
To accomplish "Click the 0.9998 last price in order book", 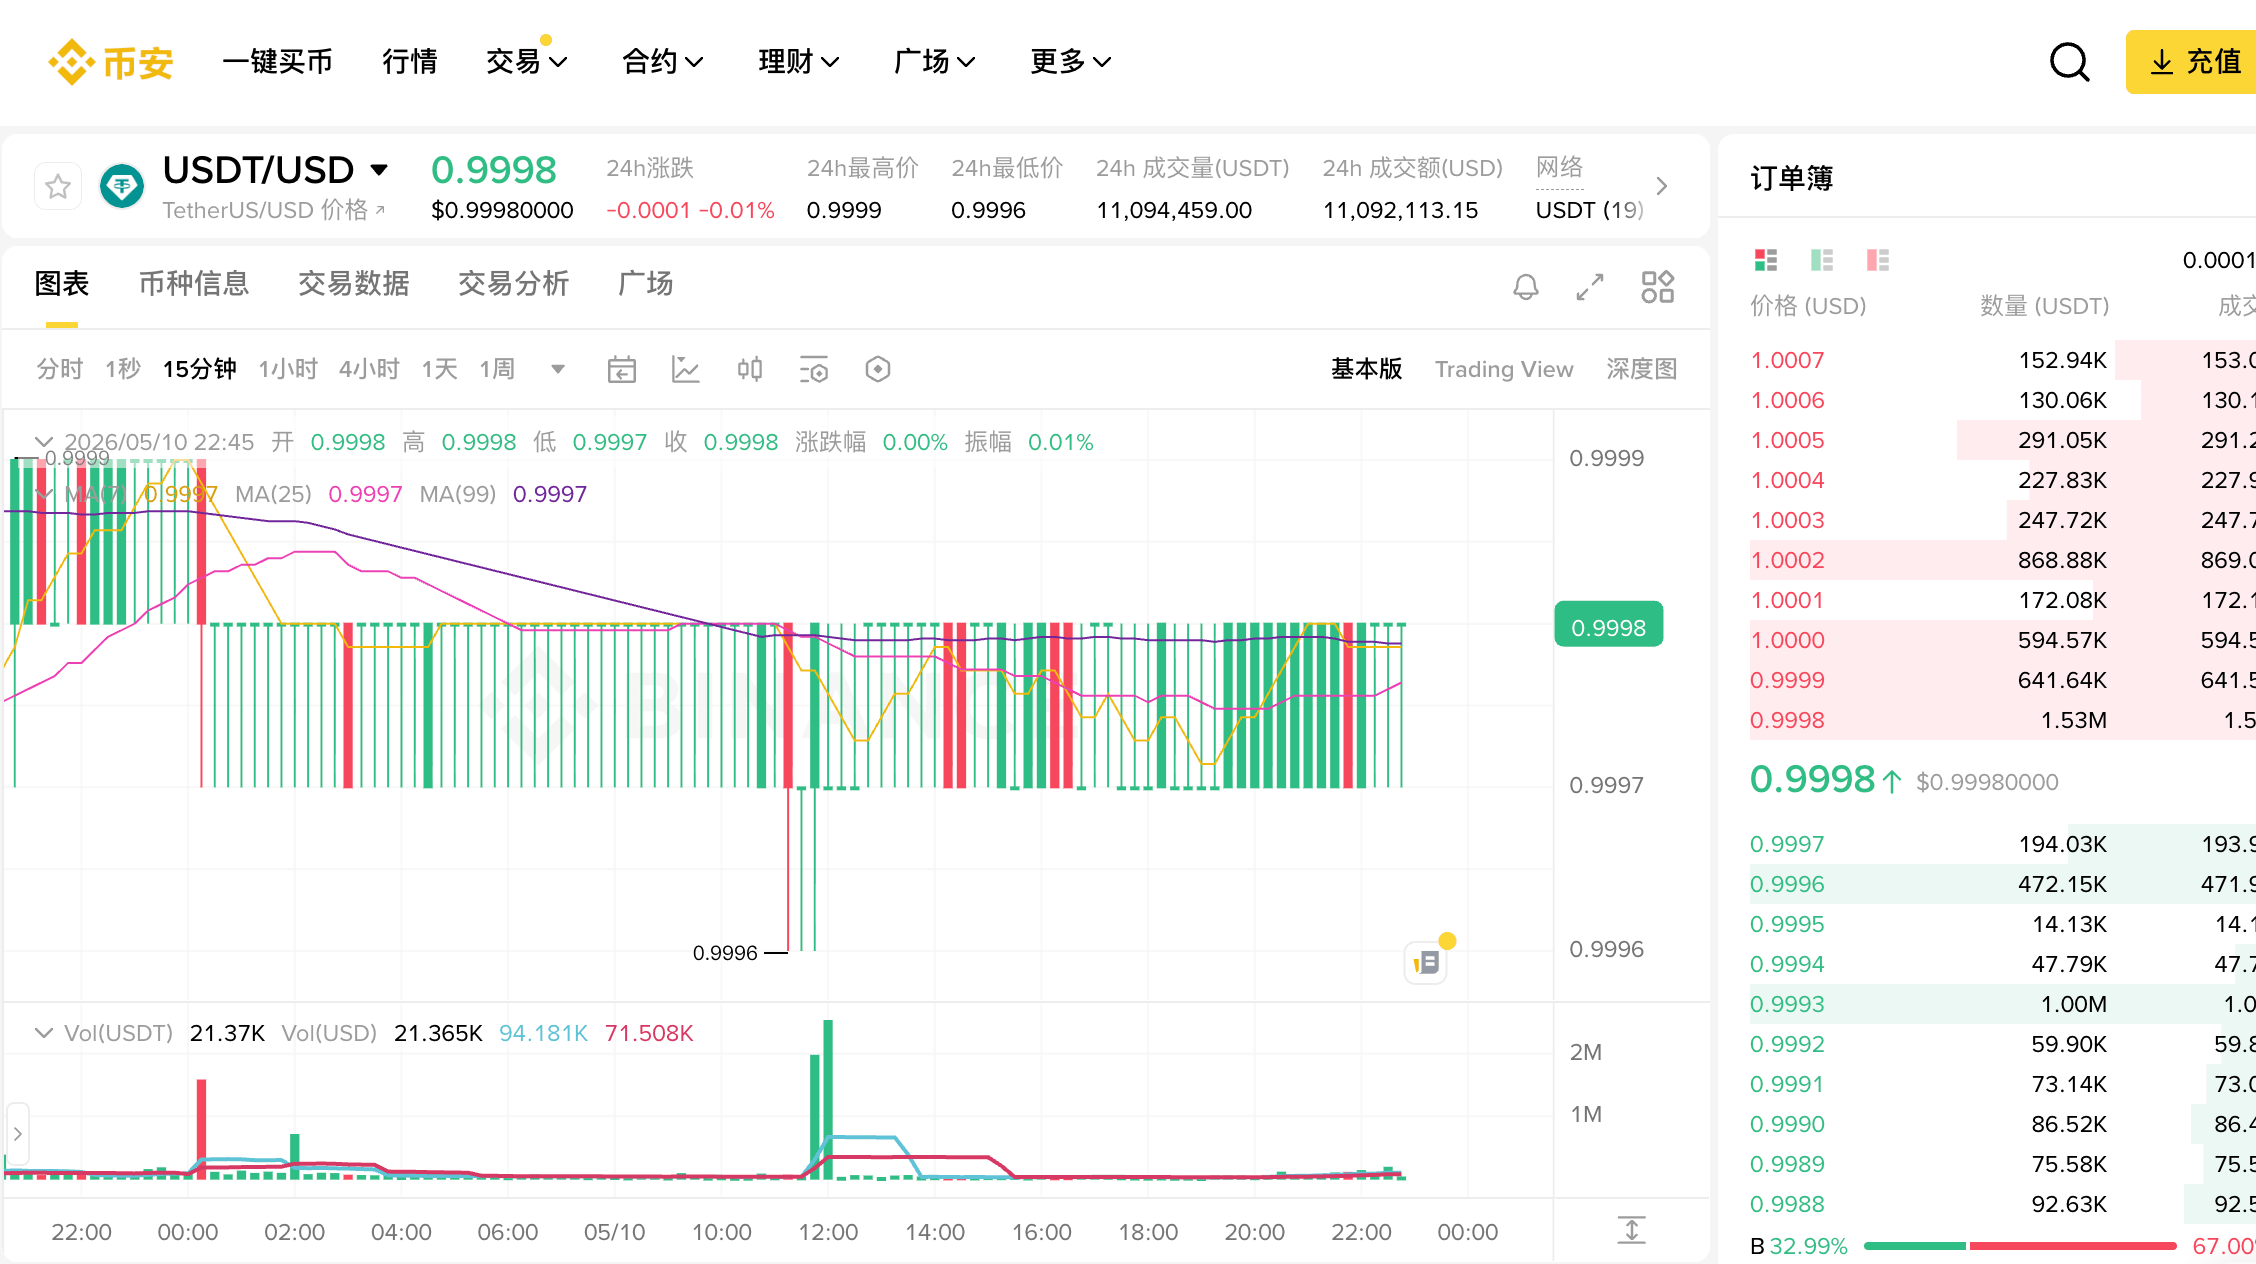I will pyautogui.click(x=1812, y=780).
